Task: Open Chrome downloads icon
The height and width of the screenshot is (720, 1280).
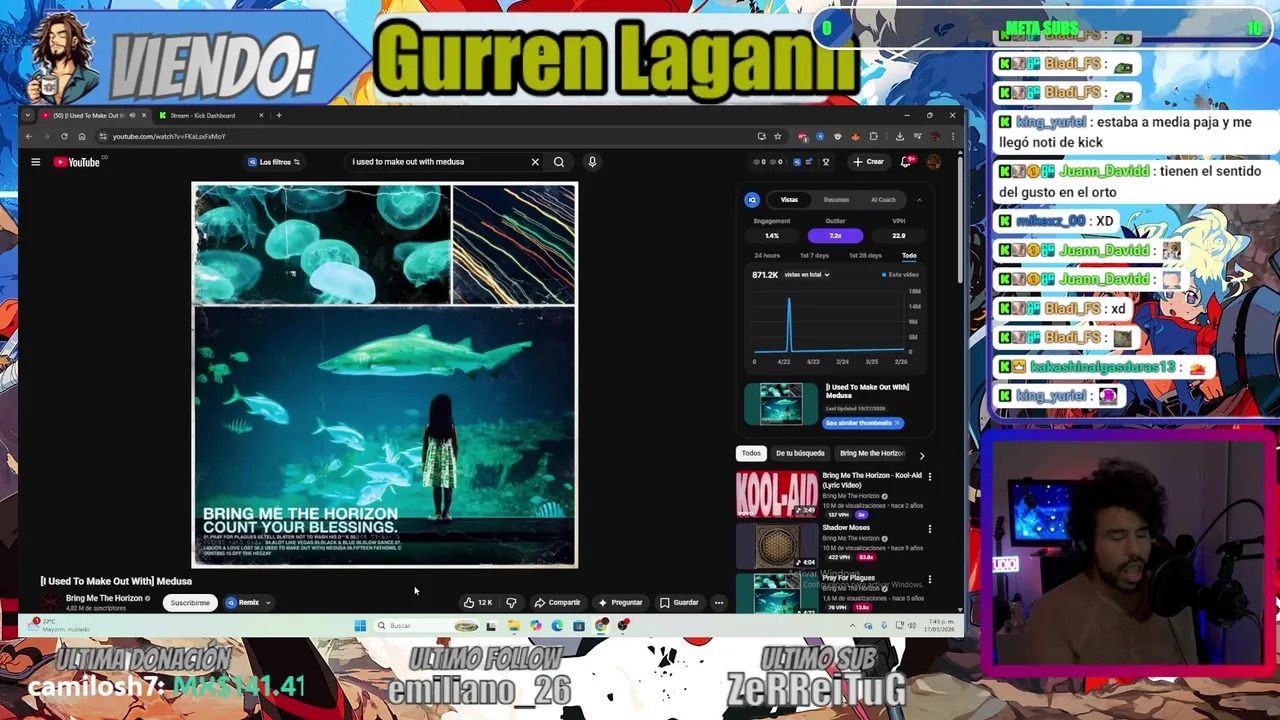Action: (x=899, y=136)
